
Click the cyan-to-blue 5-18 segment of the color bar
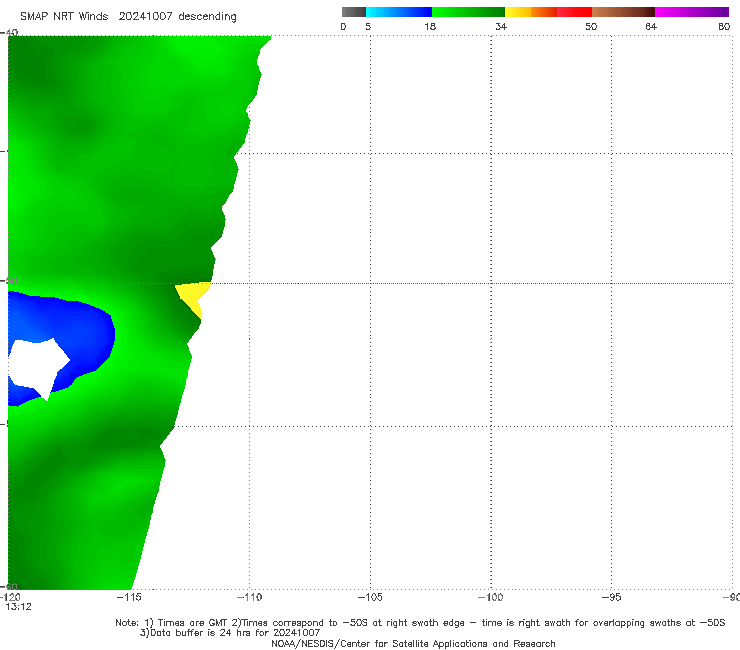pyautogui.click(x=399, y=12)
